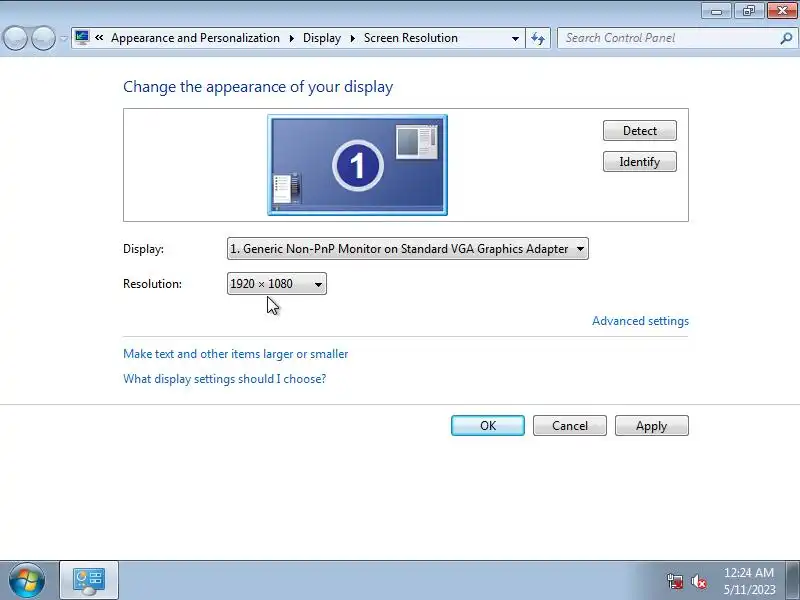800x600 pixels.
Task: Go to Display breadcrumb
Action: [x=322, y=38]
